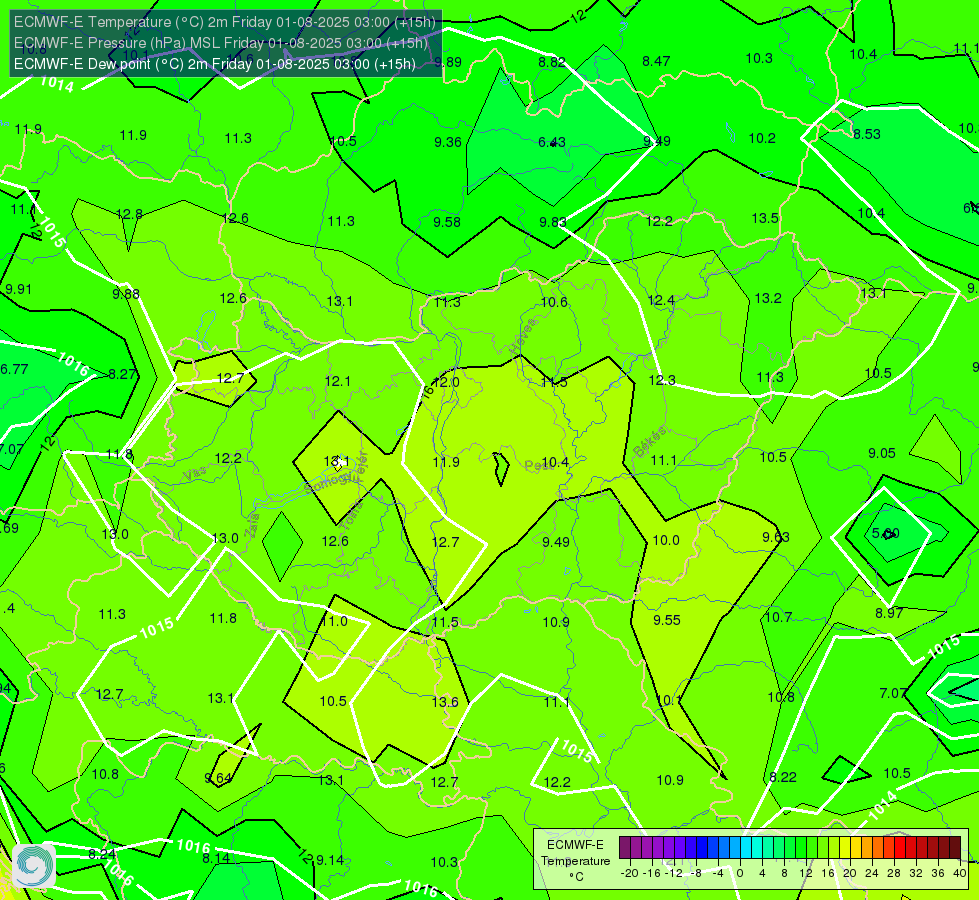Click the 11.0 value on the map
Image resolution: width=979 pixels, height=900 pixels.
(x=335, y=621)
